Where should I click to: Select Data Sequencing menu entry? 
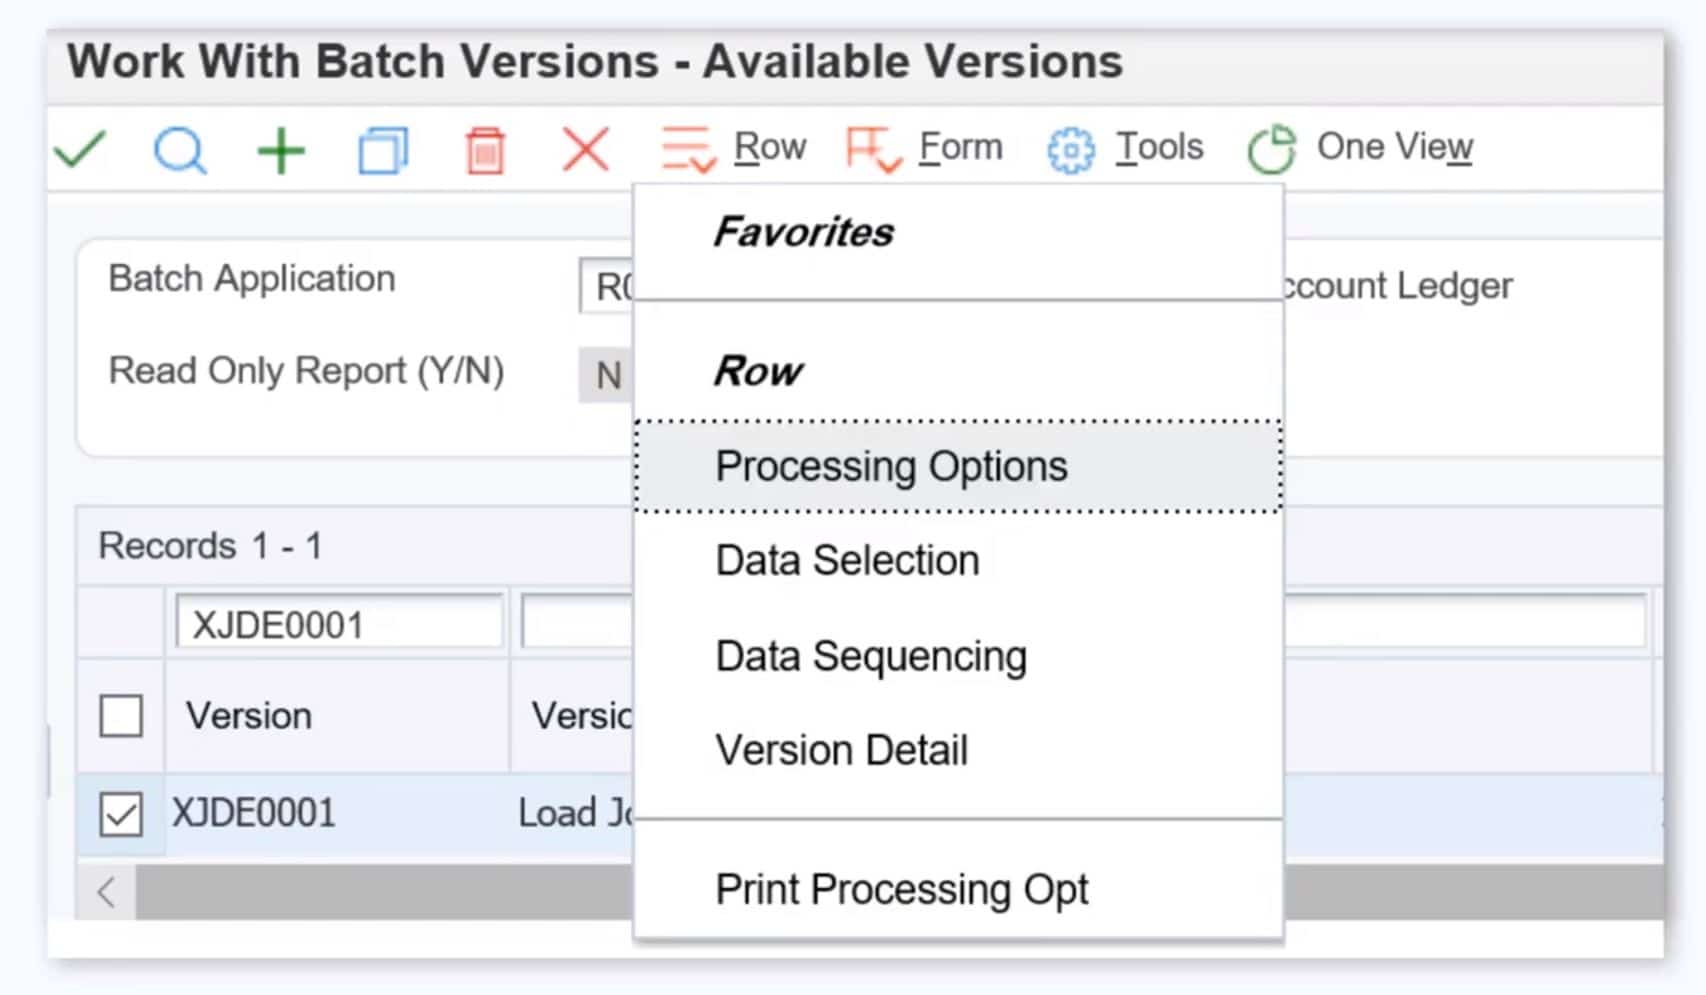point(871,657)
